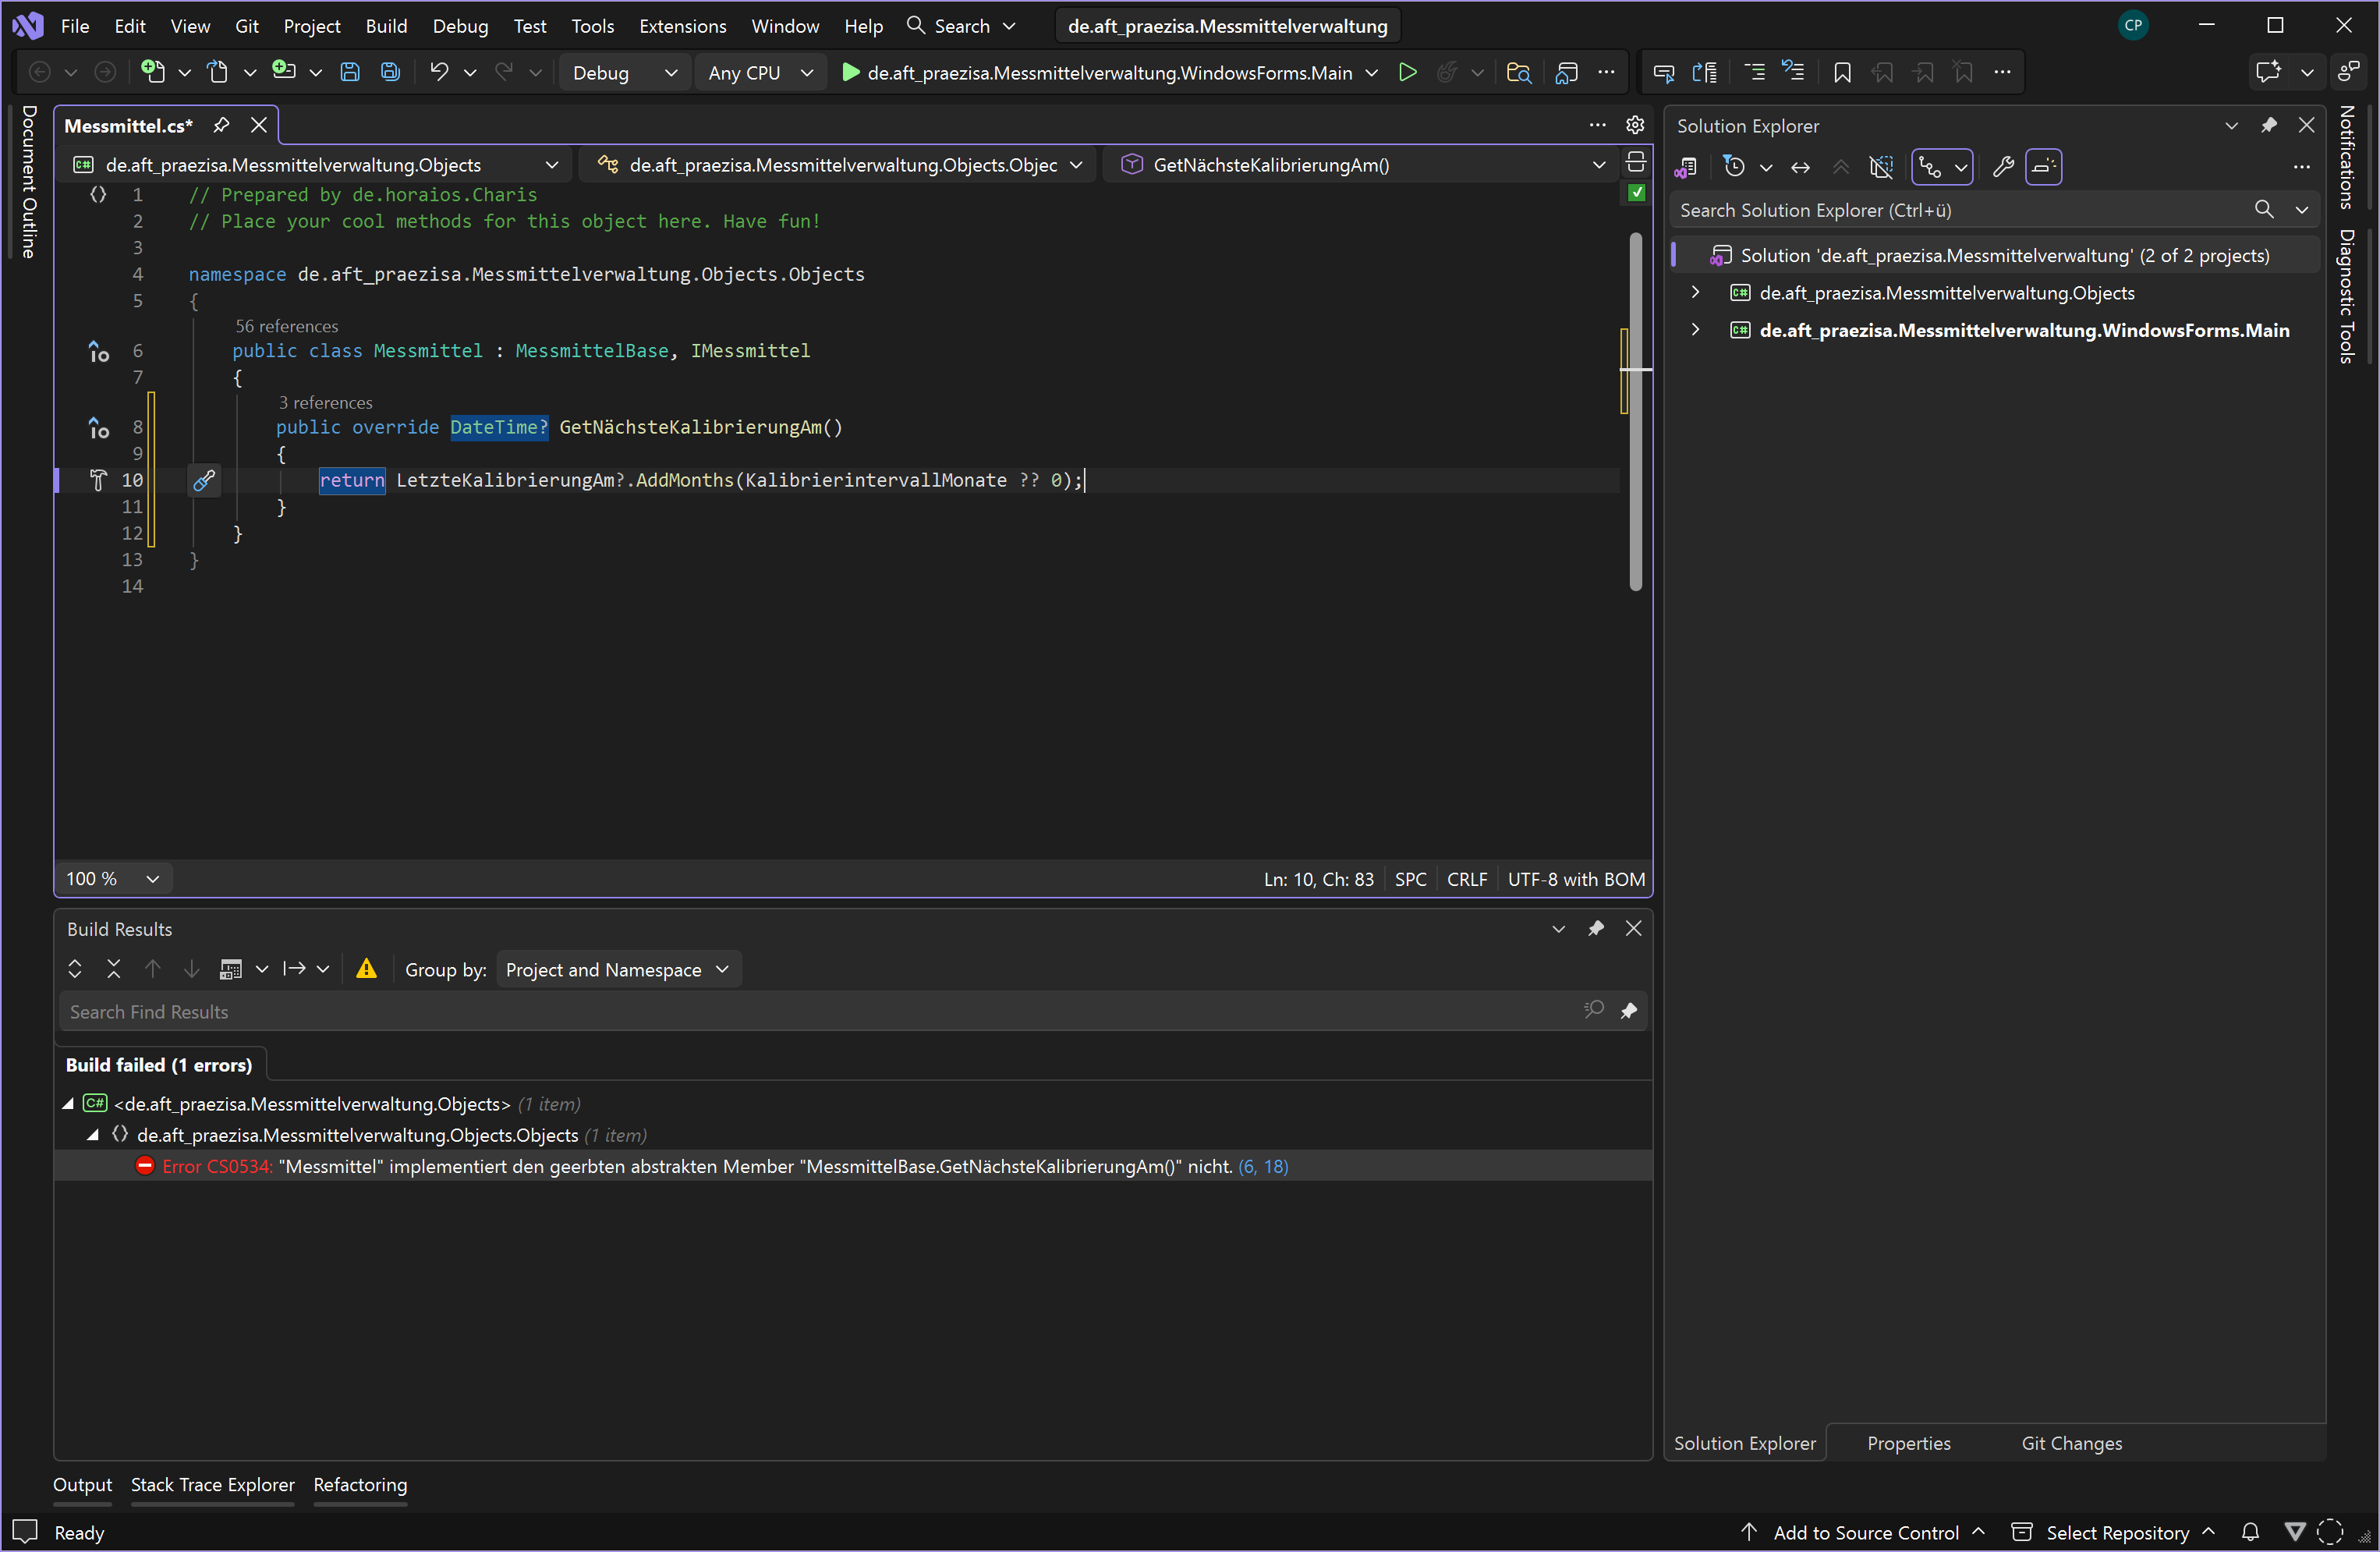Expand de.aft_praezisa.Messmittelverwaltung.Objects project node
The height and width of the screenshot is (1552, 2380).
pyautogui.click(x=1696, y=292)
